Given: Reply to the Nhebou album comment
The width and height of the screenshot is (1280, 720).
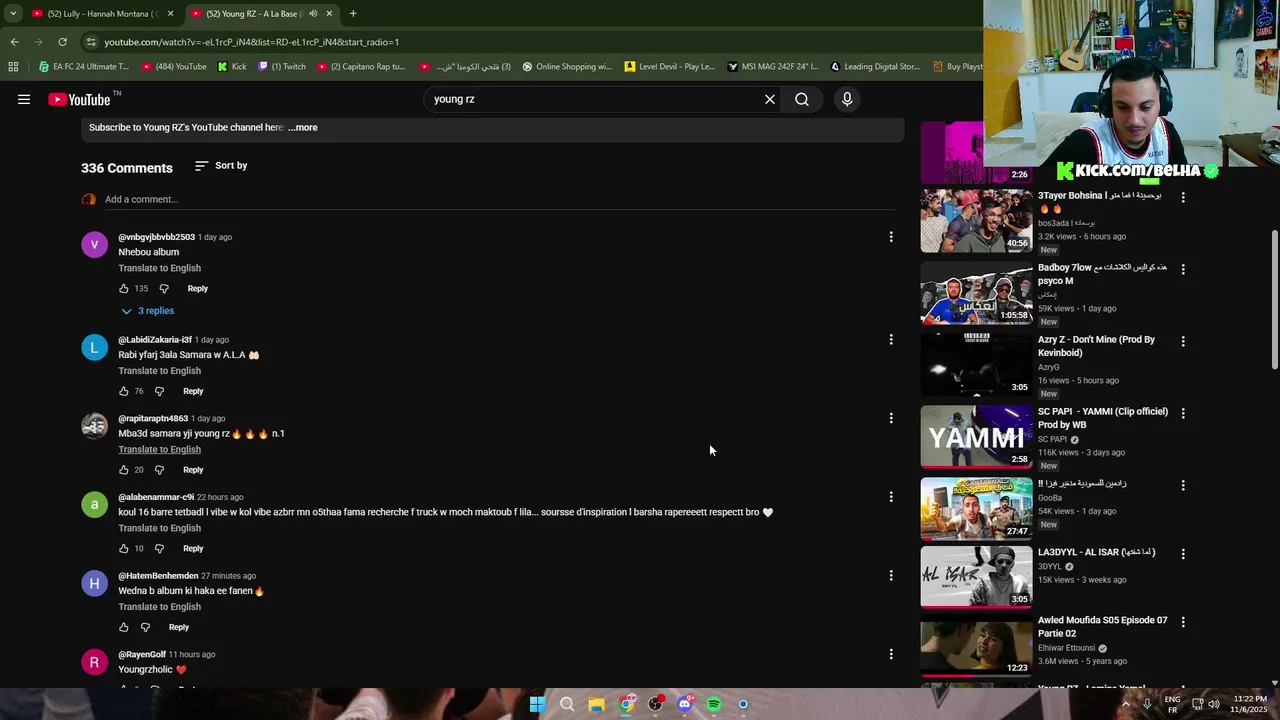Looking at the screenshot, I should tap(198, 288).
